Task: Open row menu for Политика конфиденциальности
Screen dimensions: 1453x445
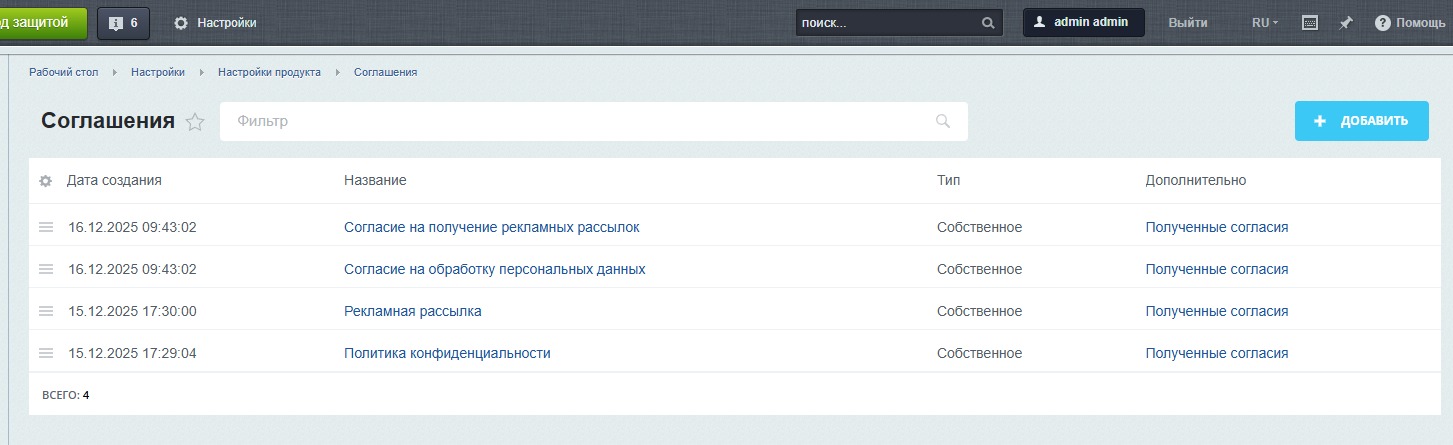Action: click(x=46, y=353)
